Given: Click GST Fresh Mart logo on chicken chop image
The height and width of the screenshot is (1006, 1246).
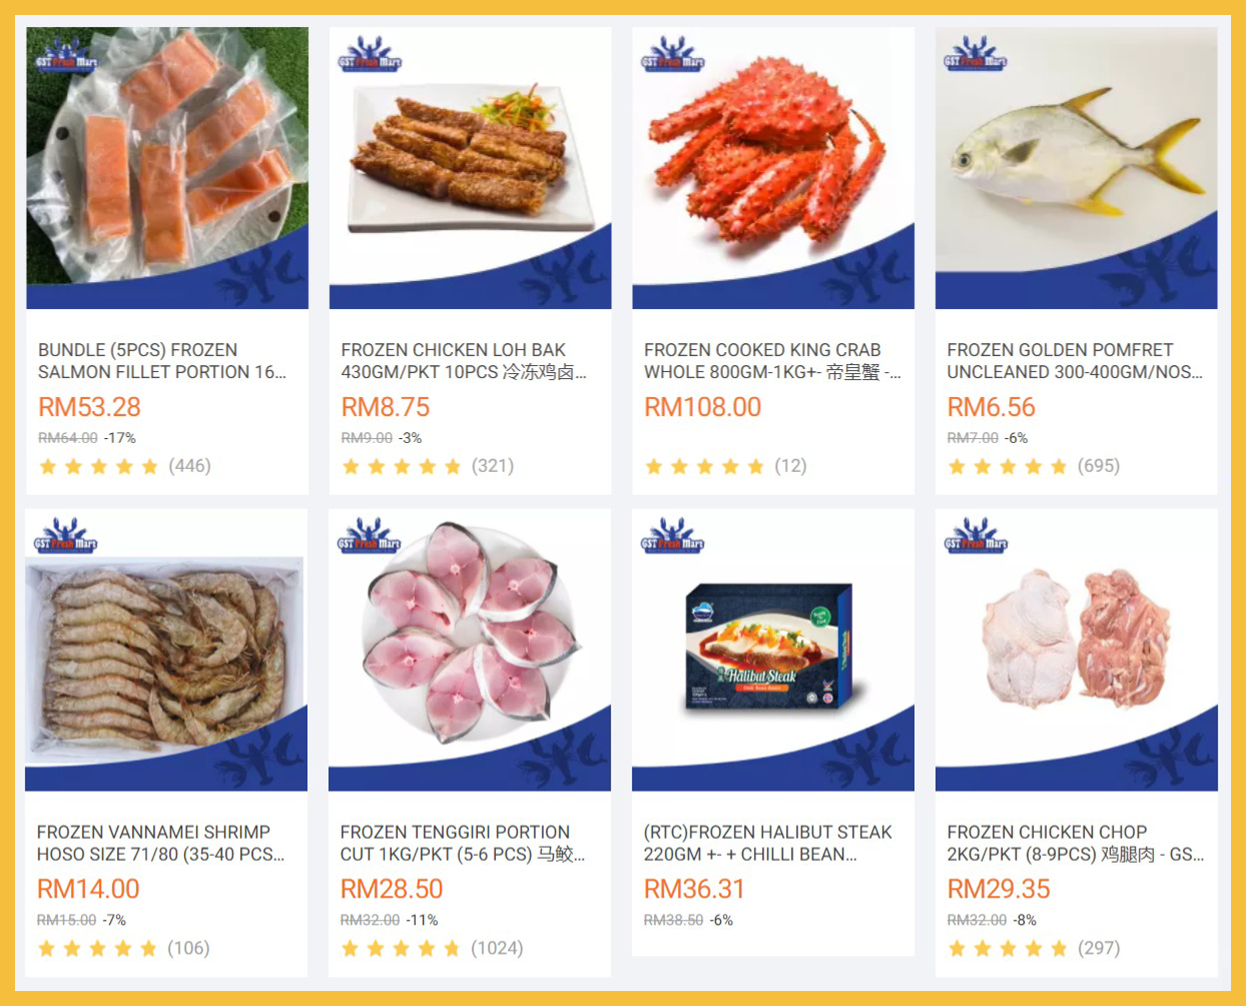Looking at the screenshot, I should tap(975, 536).
